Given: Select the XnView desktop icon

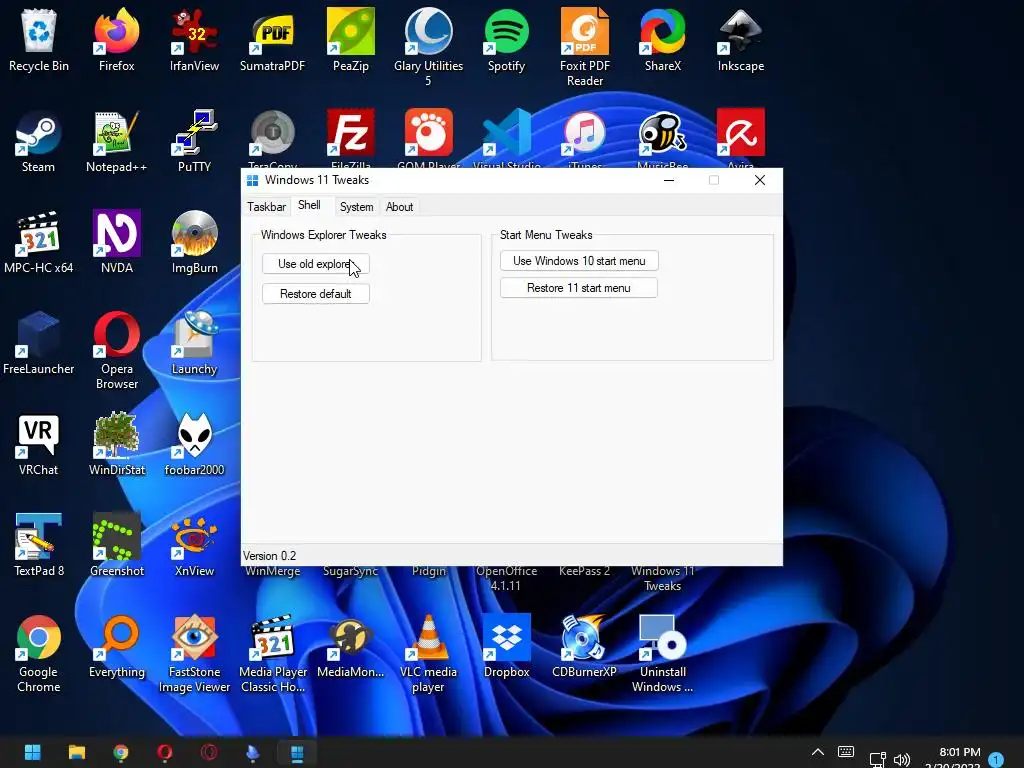Looking at the screenshot, I should point(194,545).
